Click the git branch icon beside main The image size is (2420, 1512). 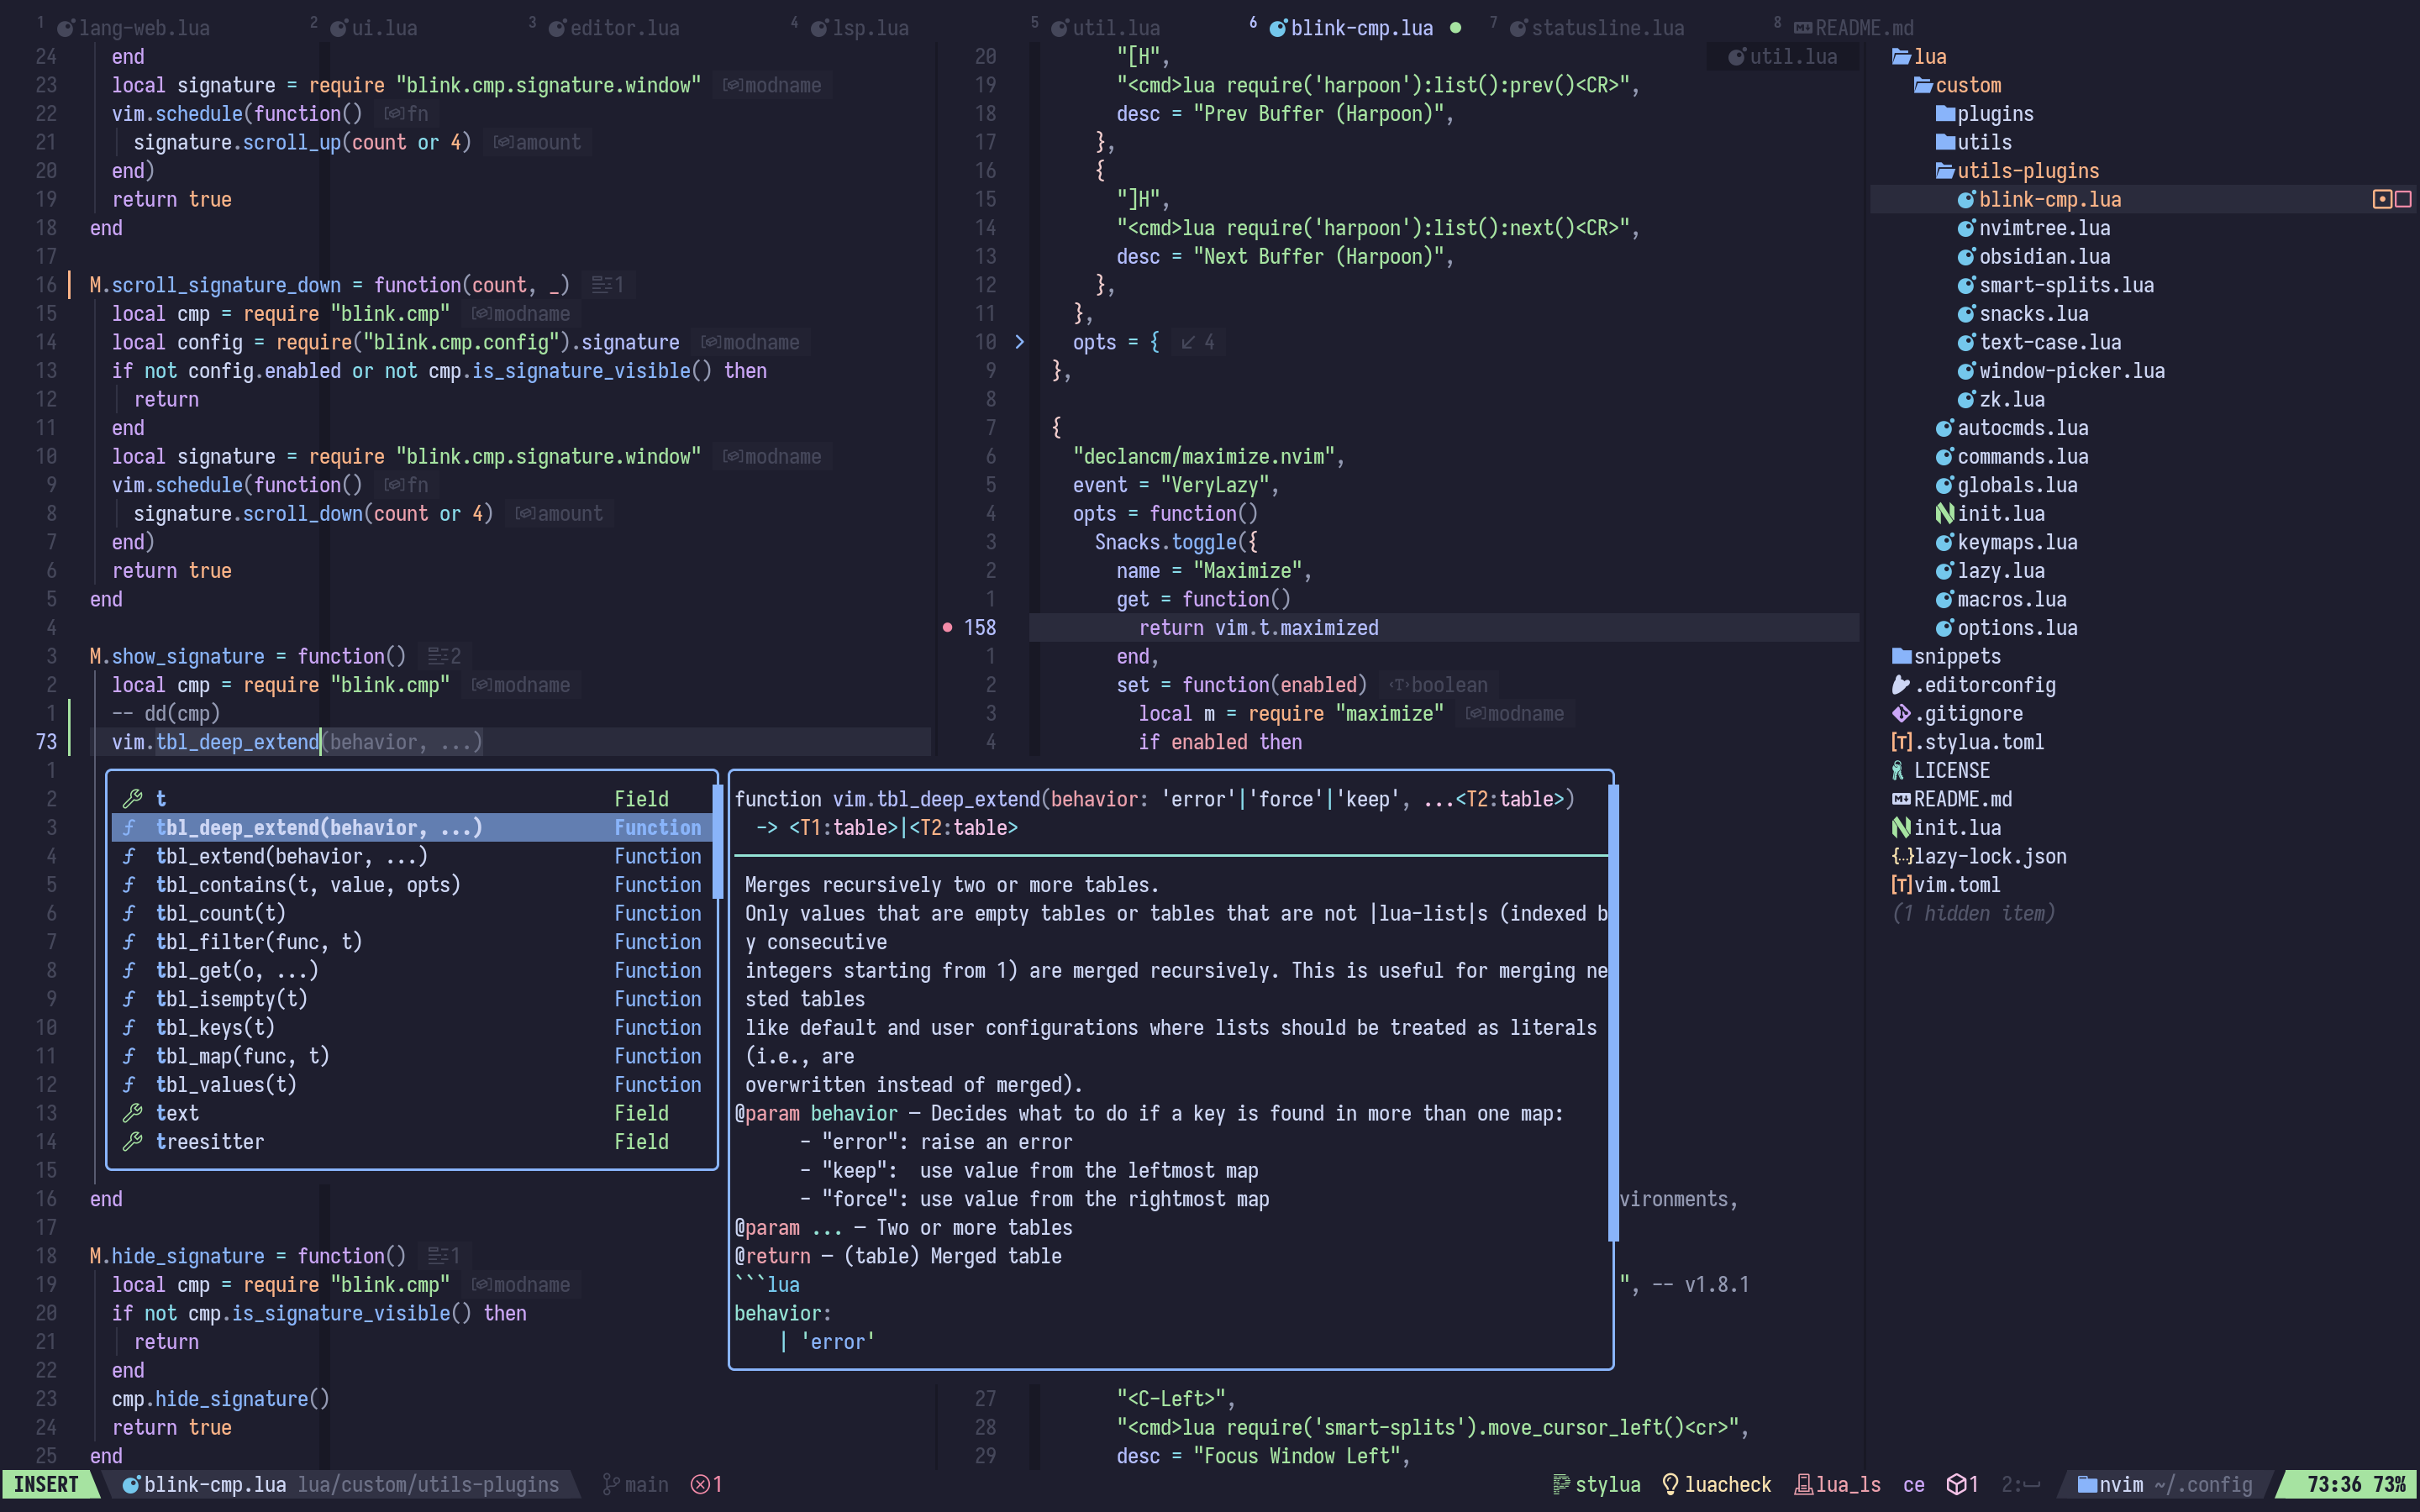pyautogui.click(x=611, y=1485)
